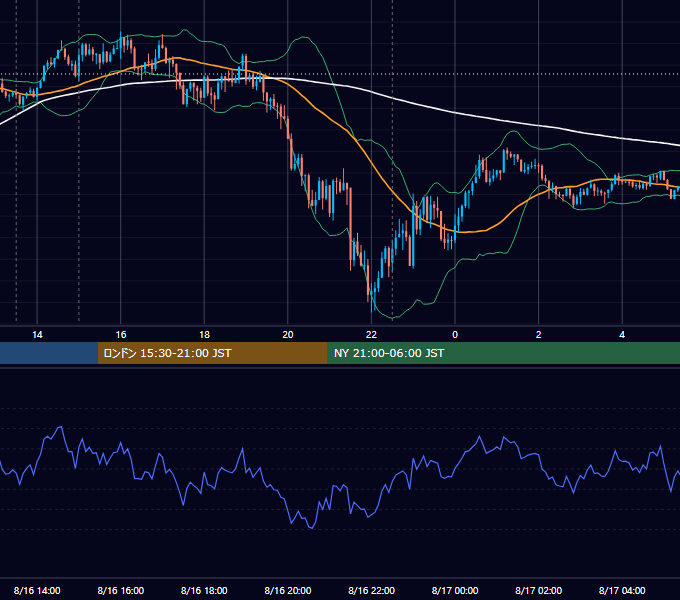Click the NY 21:00-06:00 JST session bar

tap(503, 353)
